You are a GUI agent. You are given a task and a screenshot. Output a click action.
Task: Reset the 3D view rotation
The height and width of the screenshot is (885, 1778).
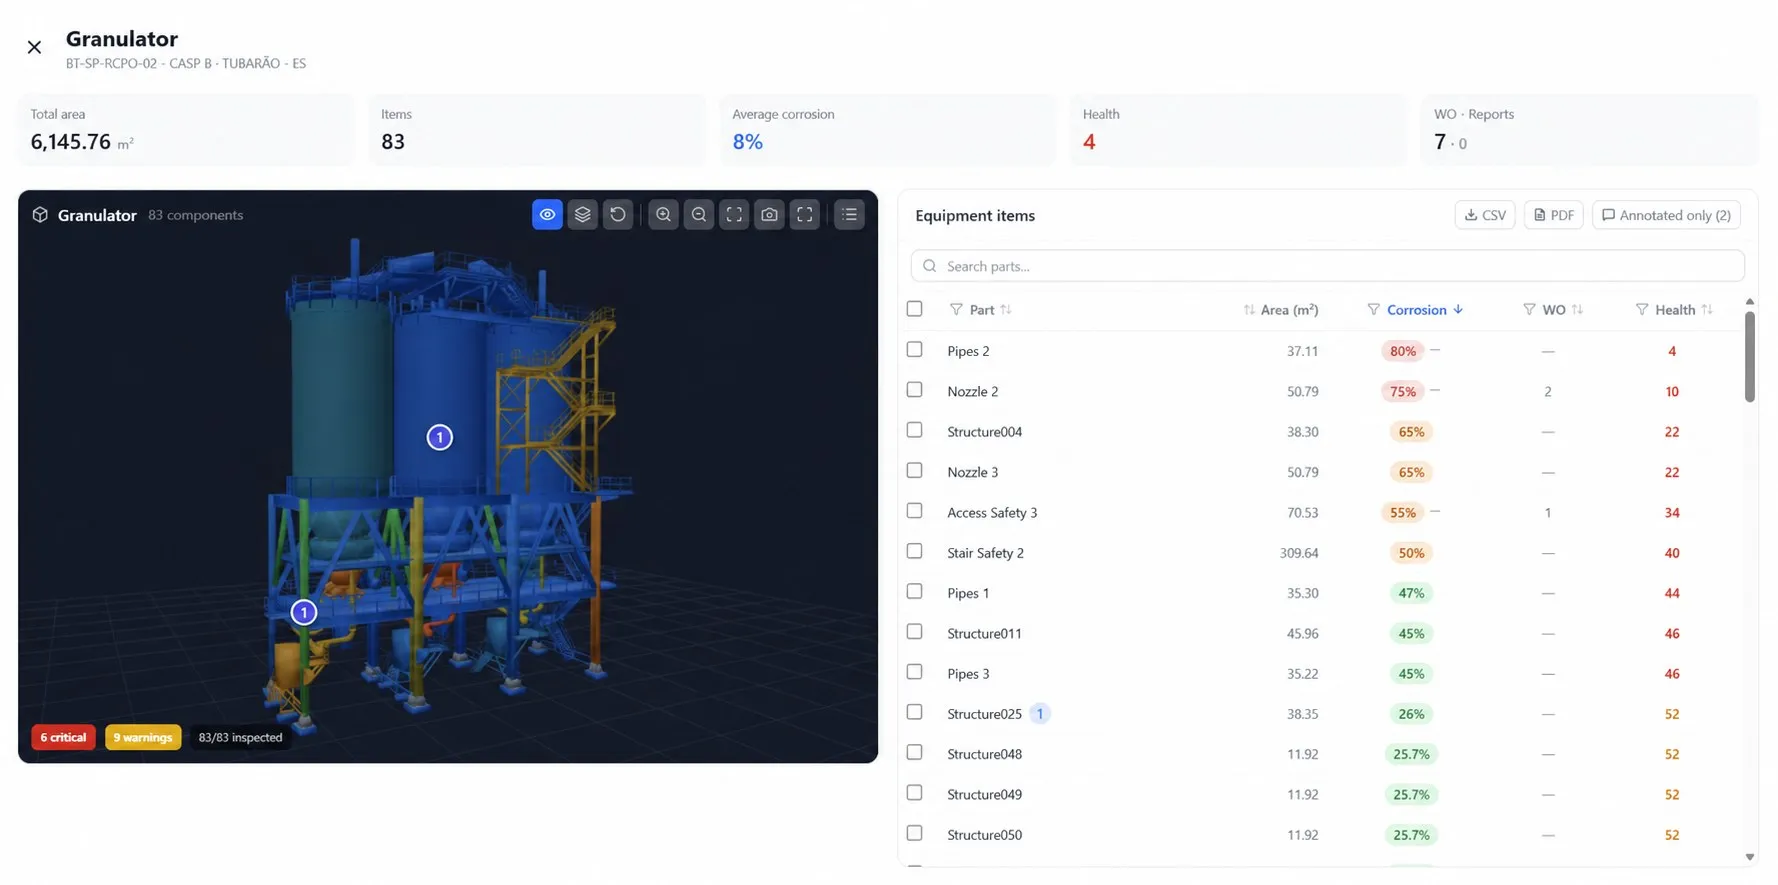(618, 214)
